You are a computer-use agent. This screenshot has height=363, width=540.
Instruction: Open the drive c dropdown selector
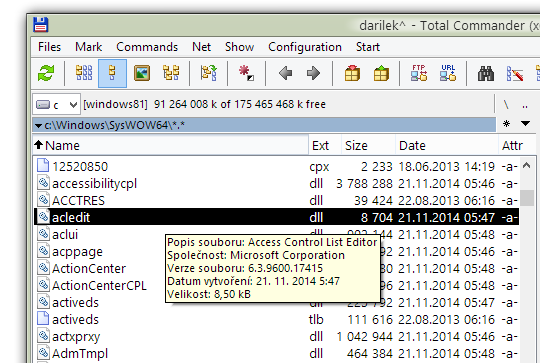point(56,104)
